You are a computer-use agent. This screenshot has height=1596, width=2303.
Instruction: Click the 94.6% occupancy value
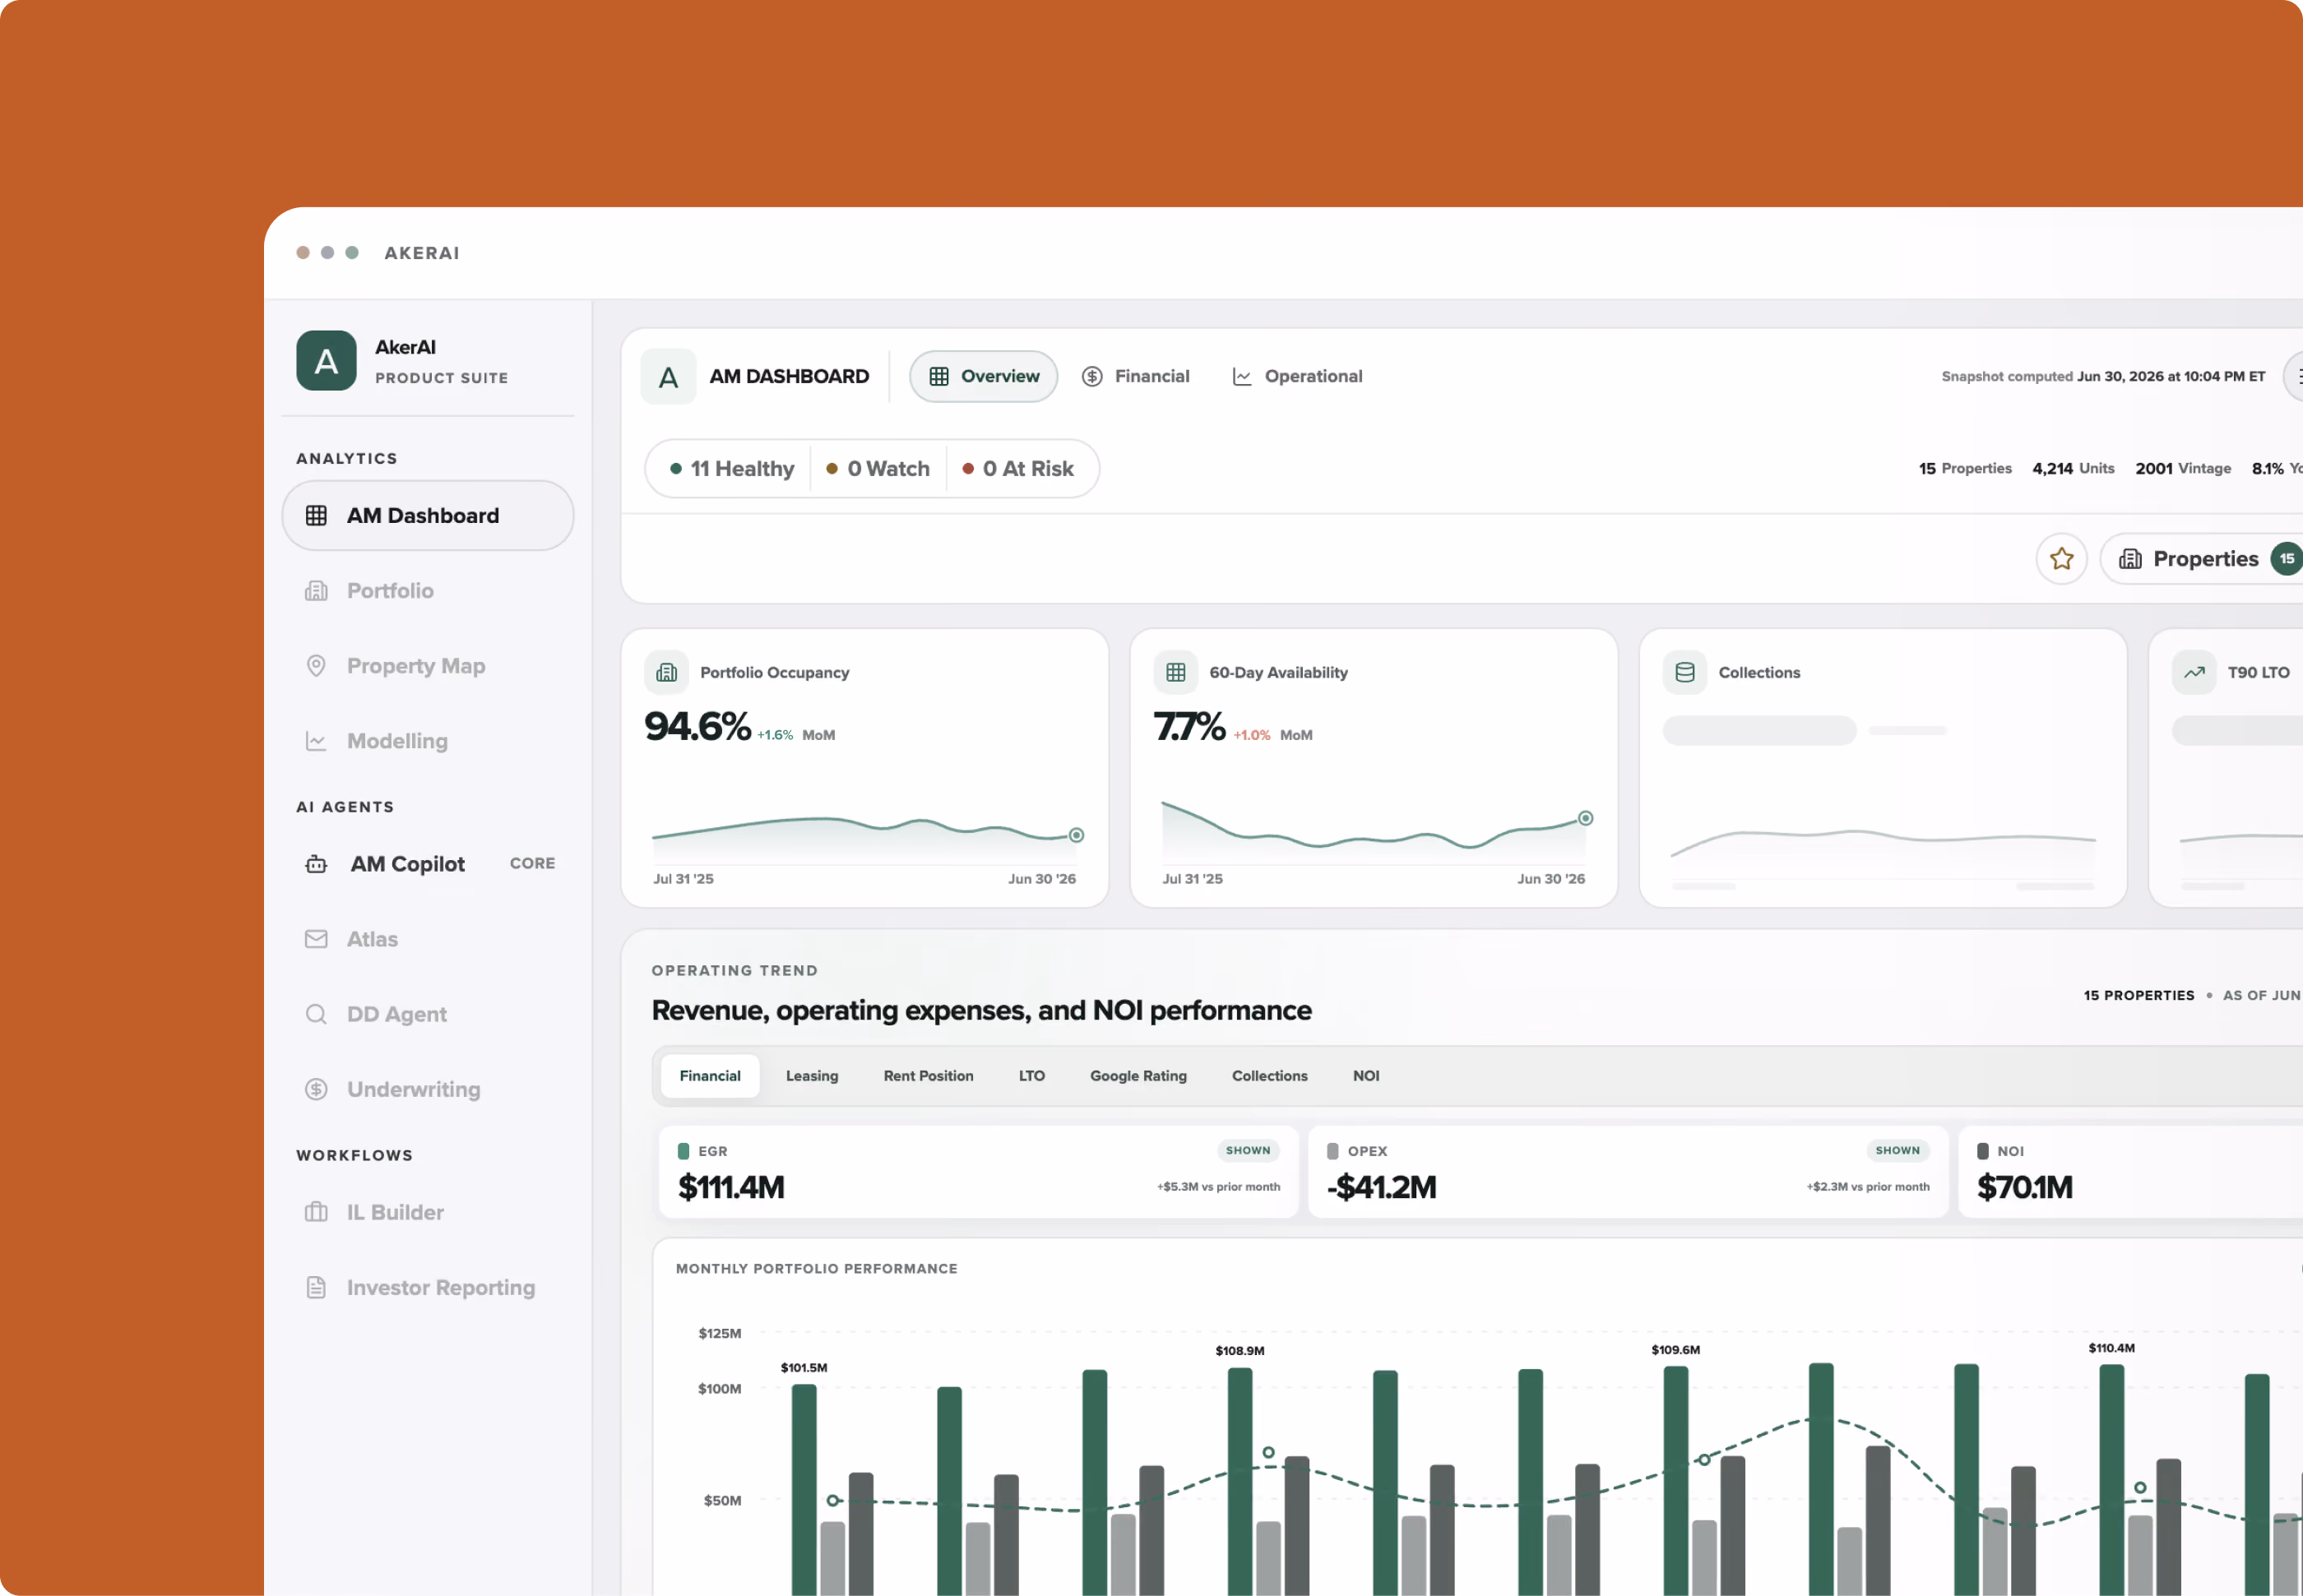pos(697,727)
